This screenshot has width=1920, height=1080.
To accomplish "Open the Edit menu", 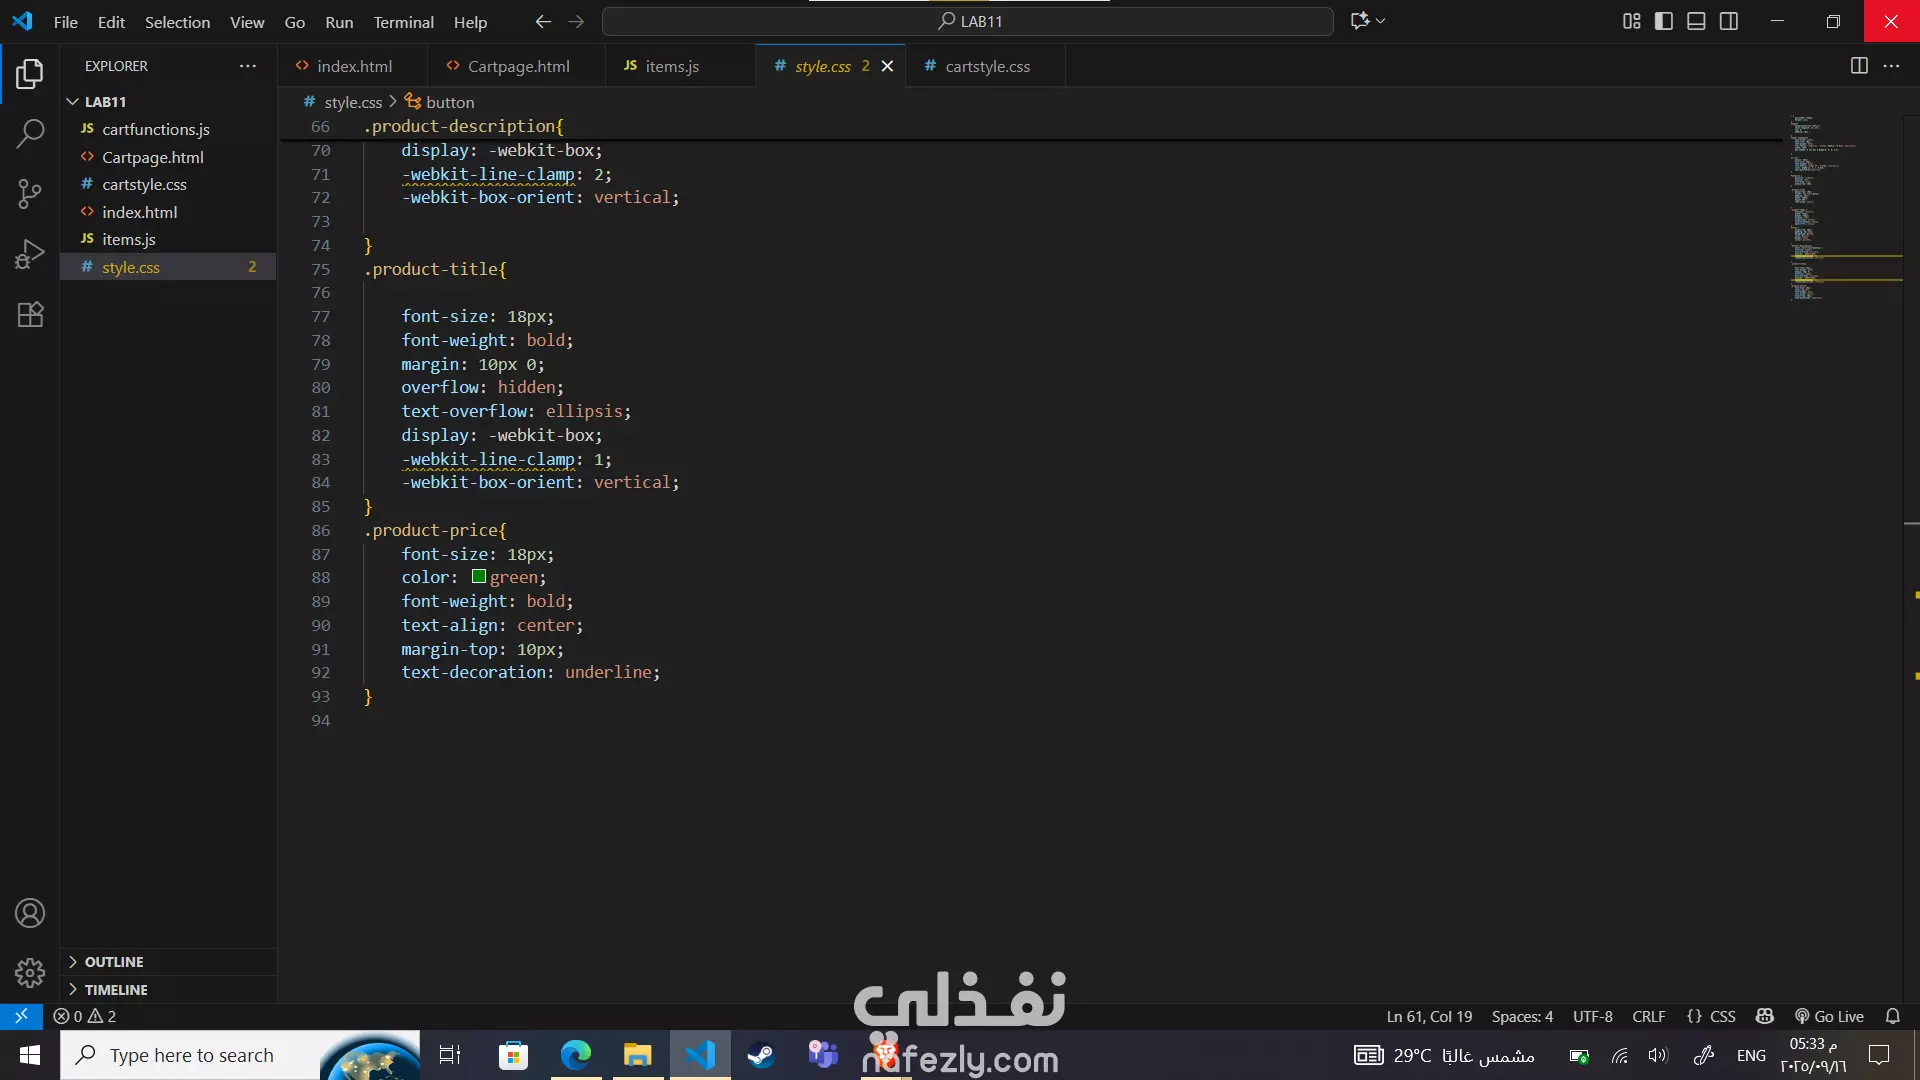I will point(111,22).
